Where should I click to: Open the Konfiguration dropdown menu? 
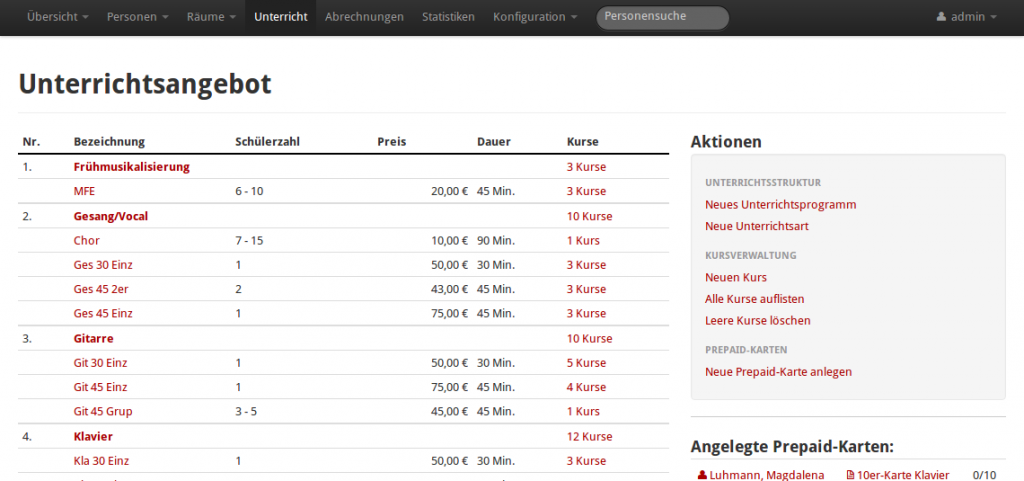(535, 17)
